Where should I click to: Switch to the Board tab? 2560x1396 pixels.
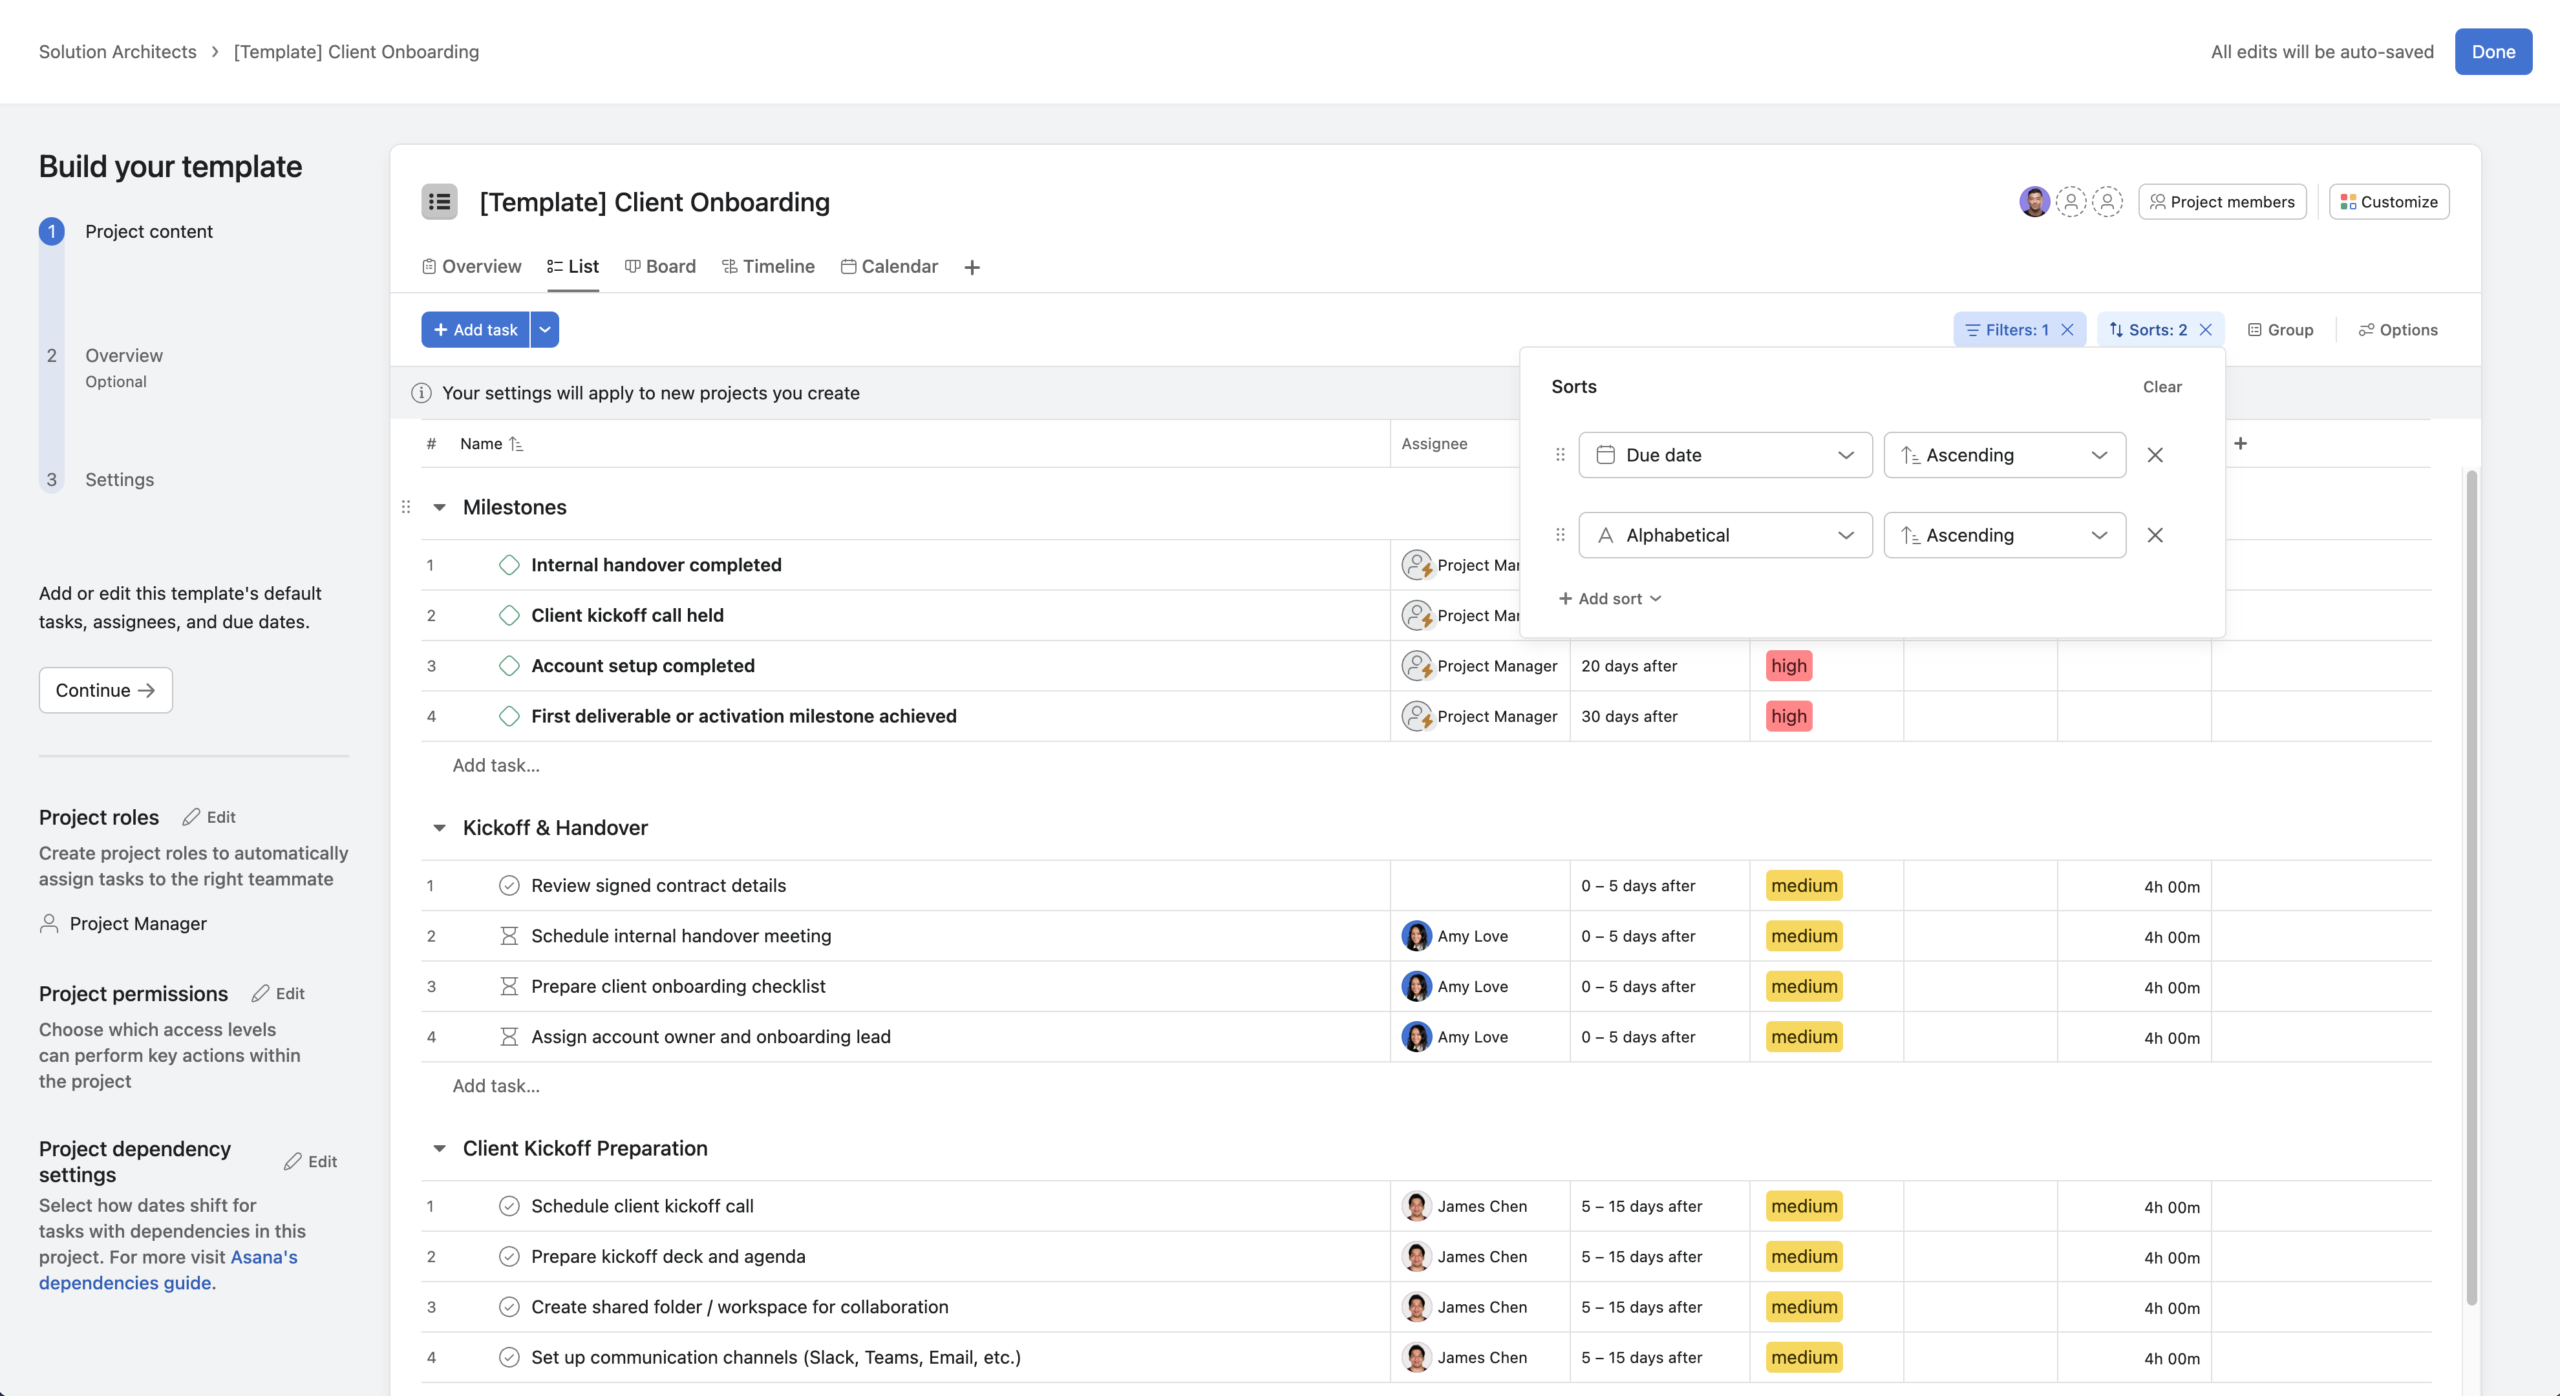(x=660, y=266)
